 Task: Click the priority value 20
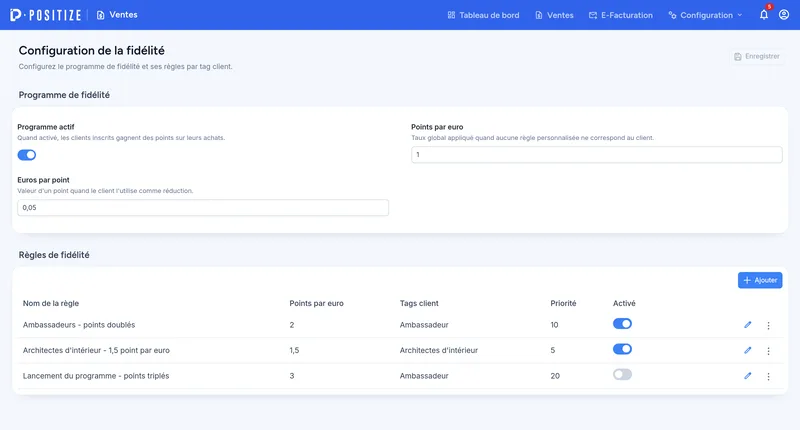(555, 376)
